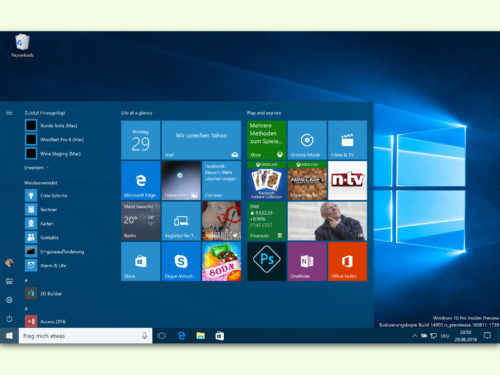
Task: Open the Xbox tile
Action: 266,140
